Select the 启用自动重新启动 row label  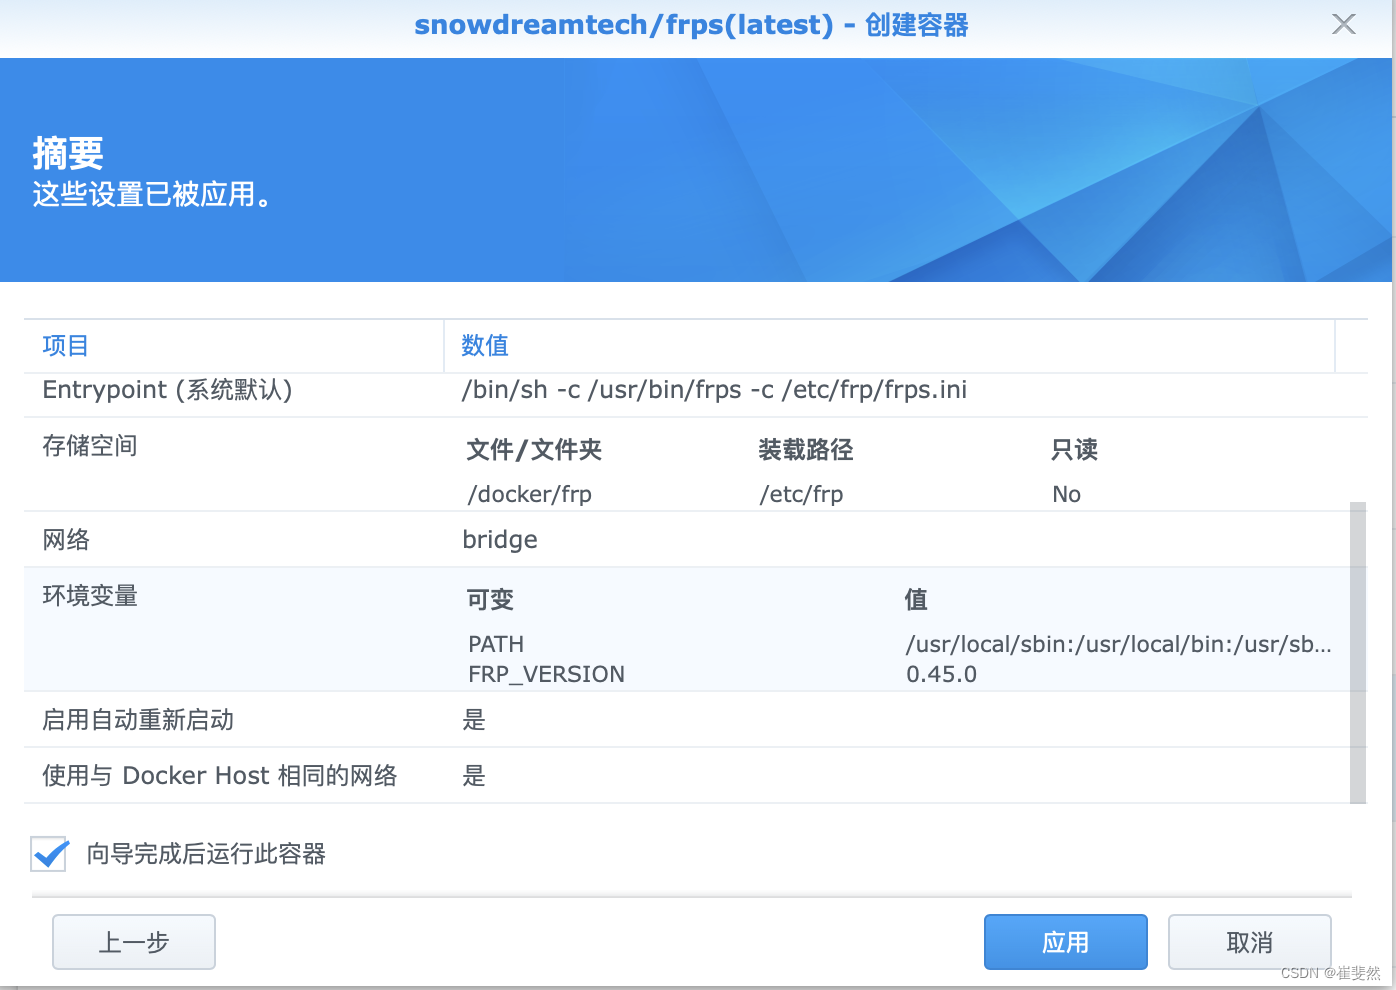pos(138,720)
